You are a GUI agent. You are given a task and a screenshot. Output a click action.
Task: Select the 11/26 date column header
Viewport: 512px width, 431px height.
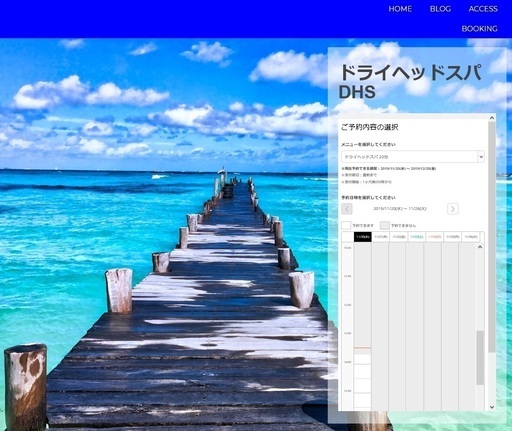click(471, 237)
